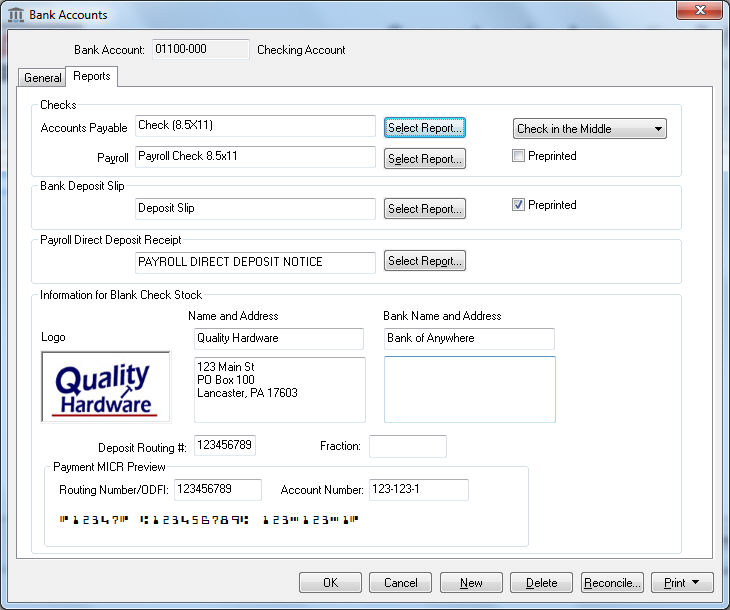Toggle the Payroll Preprinted checkbox
This screenshot has height=610, width=730.
pyautogui.click(x=518, y=156)
